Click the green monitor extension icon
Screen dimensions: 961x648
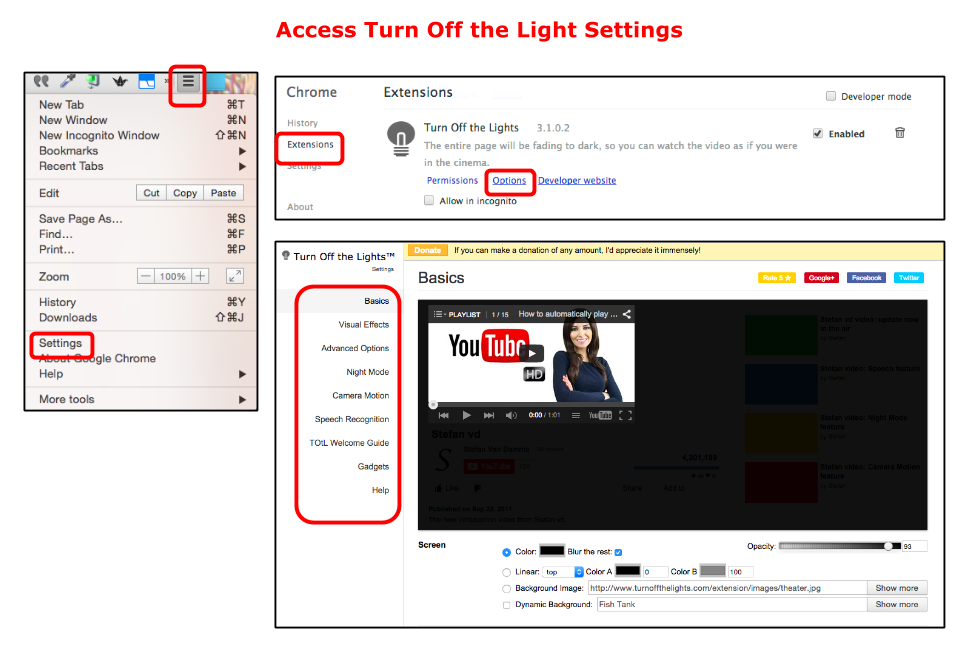pyautogui.click(x=93, y=81)
